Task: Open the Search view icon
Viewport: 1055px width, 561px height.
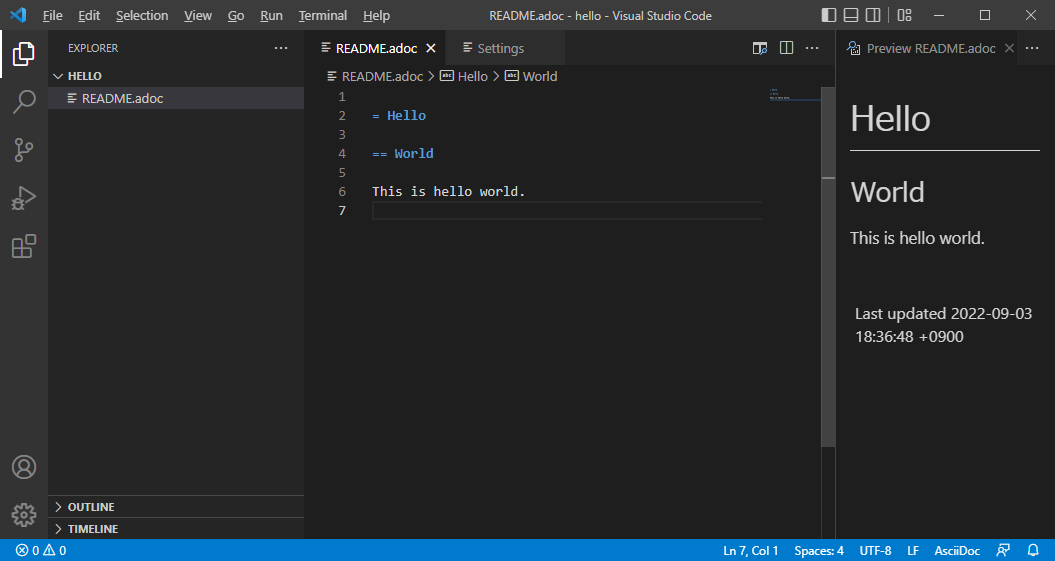Action: click(x=24, y=102)
